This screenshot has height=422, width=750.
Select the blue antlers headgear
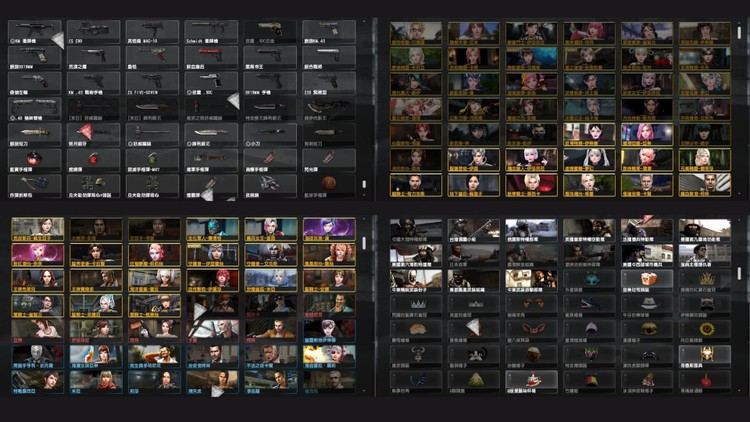click(416, 383)
